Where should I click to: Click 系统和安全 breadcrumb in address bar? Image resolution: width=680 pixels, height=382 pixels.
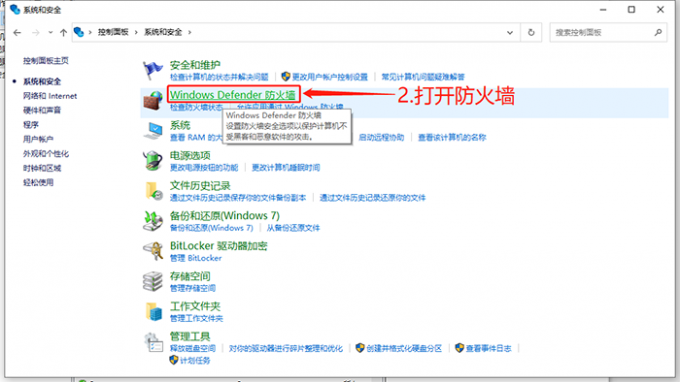point(163,32)
